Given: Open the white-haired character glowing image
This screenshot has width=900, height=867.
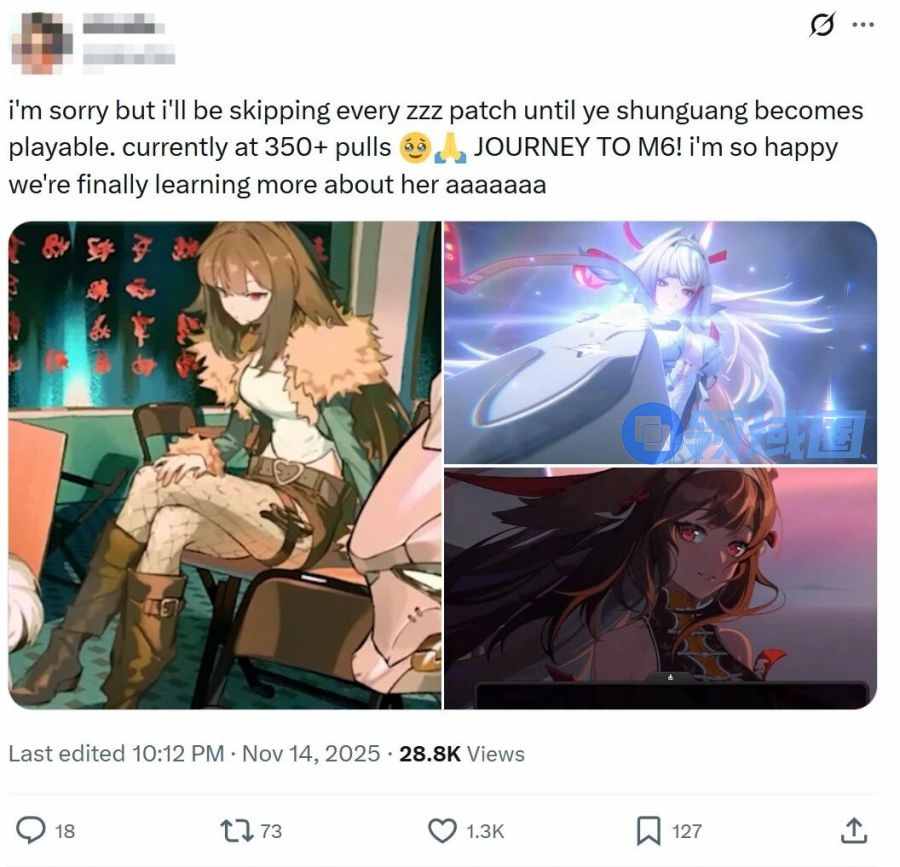Looking at the screenshot, I should click(x=661, y=343).
